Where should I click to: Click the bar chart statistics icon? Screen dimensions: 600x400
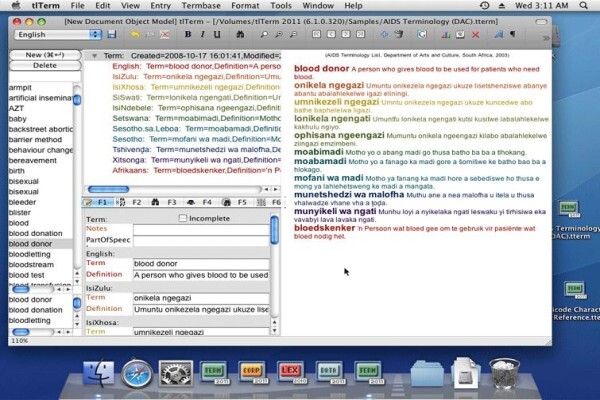tap(446, 34)
